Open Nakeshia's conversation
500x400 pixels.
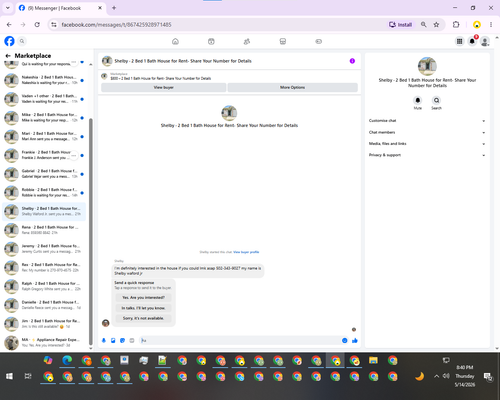(44, 80)
